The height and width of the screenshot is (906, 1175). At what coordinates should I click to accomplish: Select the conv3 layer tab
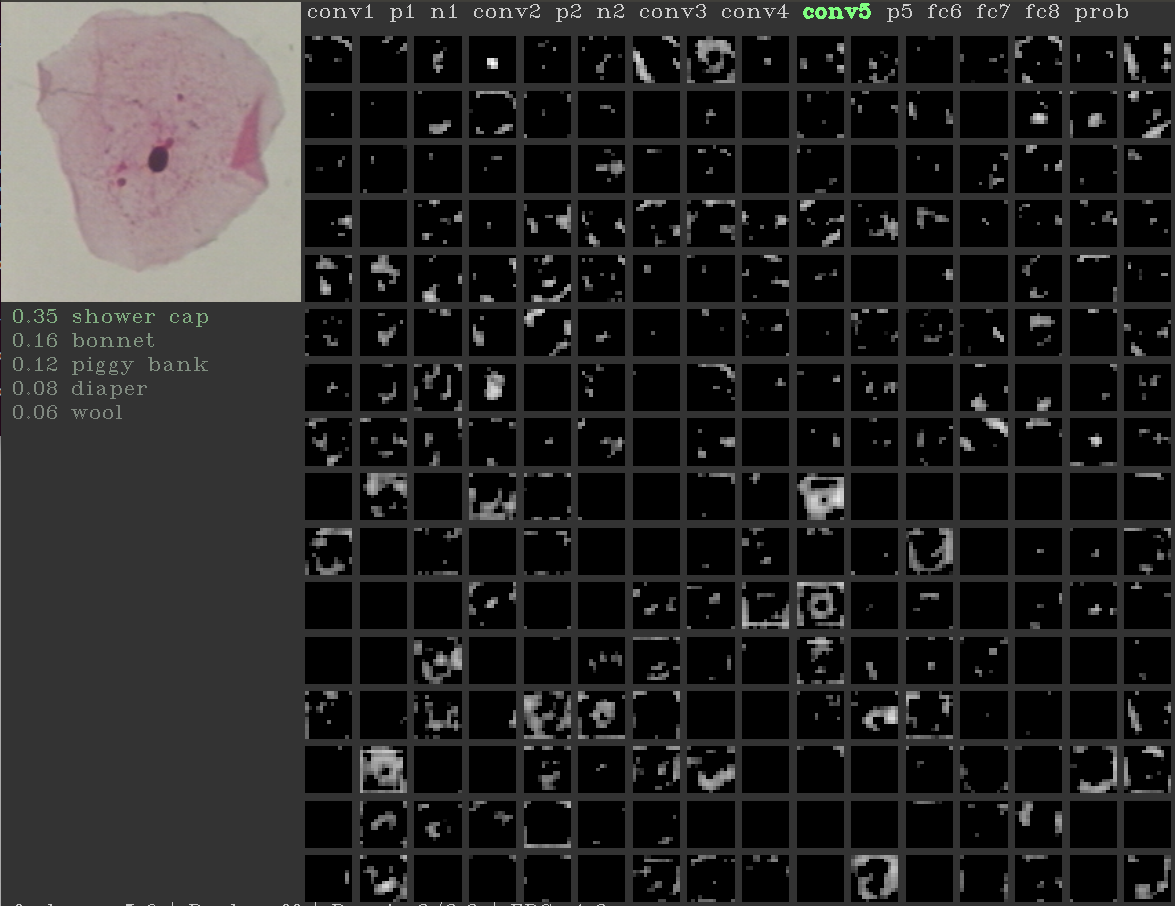coord(672,12)
